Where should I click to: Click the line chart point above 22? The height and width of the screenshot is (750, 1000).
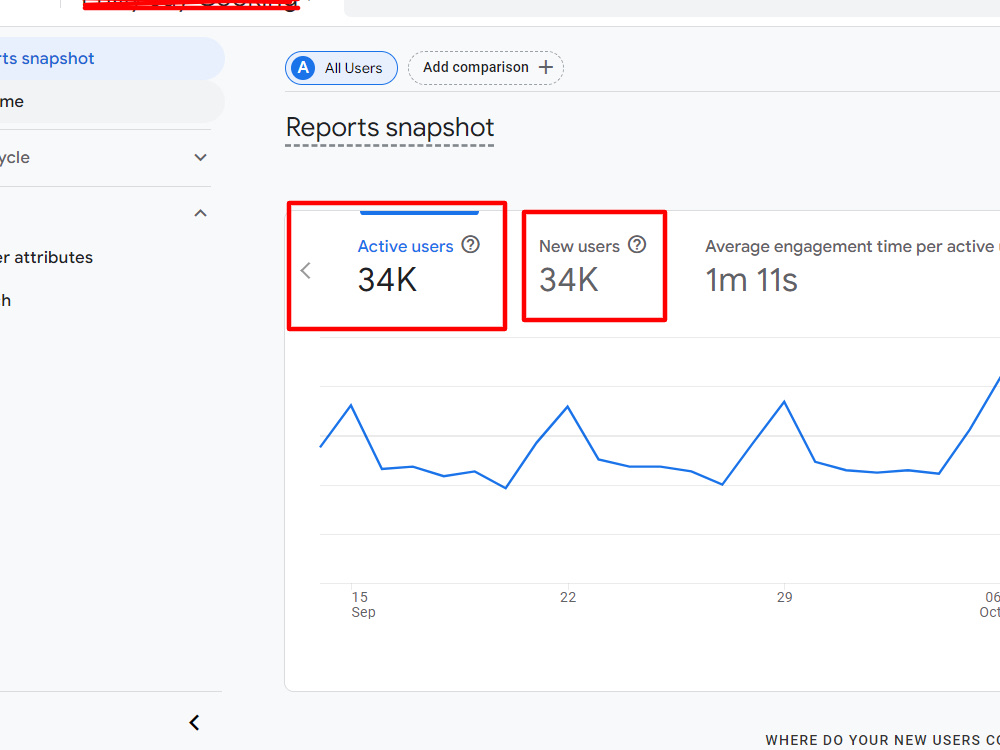pyautogui.click(x=568, y=406)
